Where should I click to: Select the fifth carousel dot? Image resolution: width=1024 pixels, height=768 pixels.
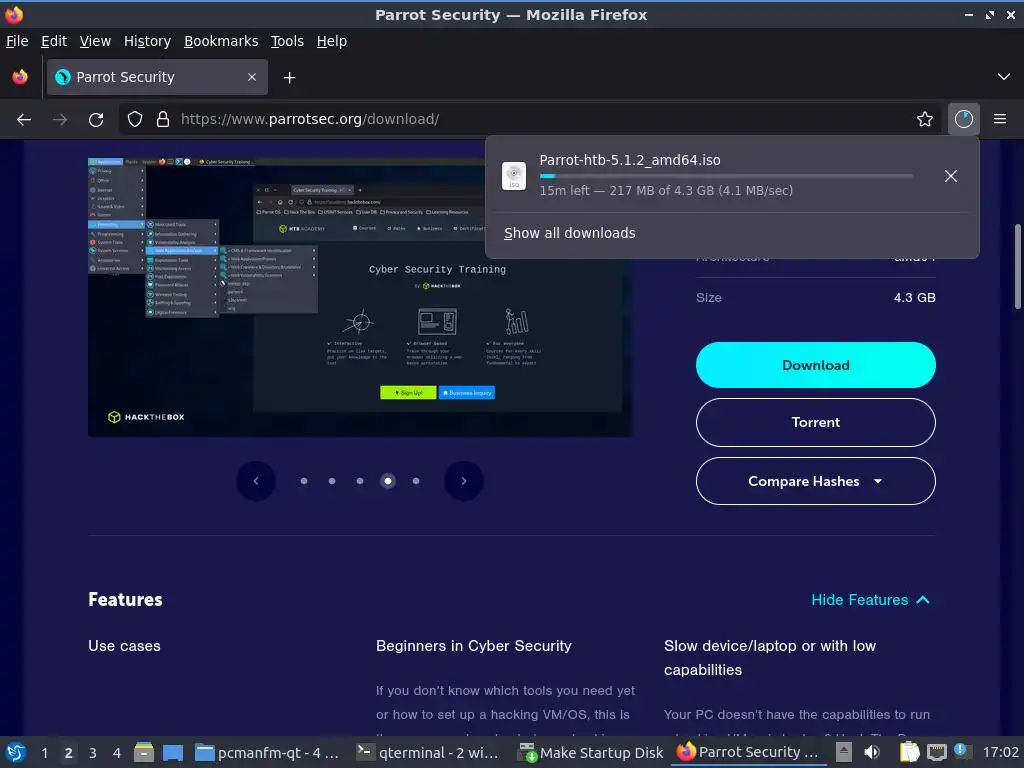pyautogui.click(x=416, y=481)
